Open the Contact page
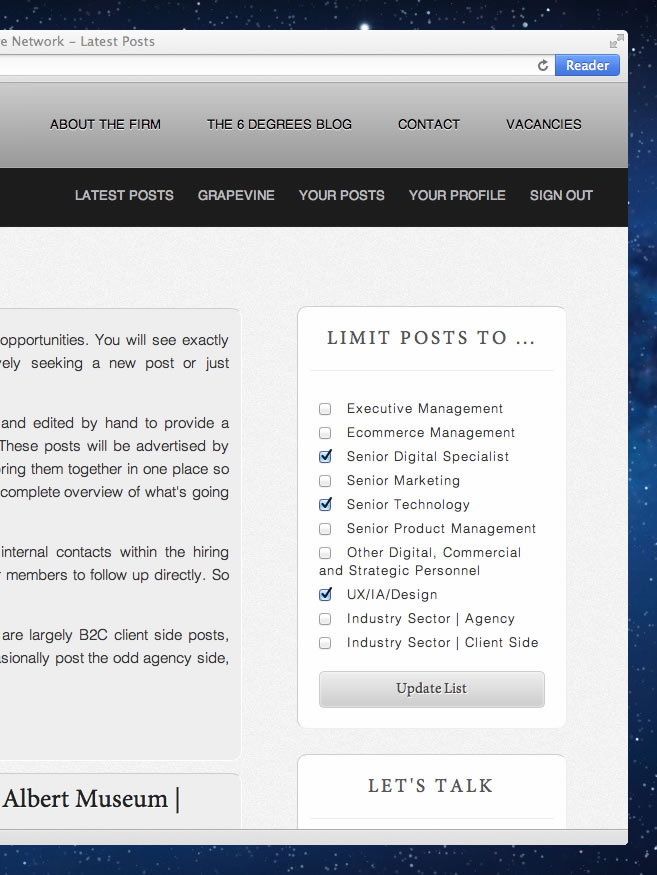 tap(429, 124)
